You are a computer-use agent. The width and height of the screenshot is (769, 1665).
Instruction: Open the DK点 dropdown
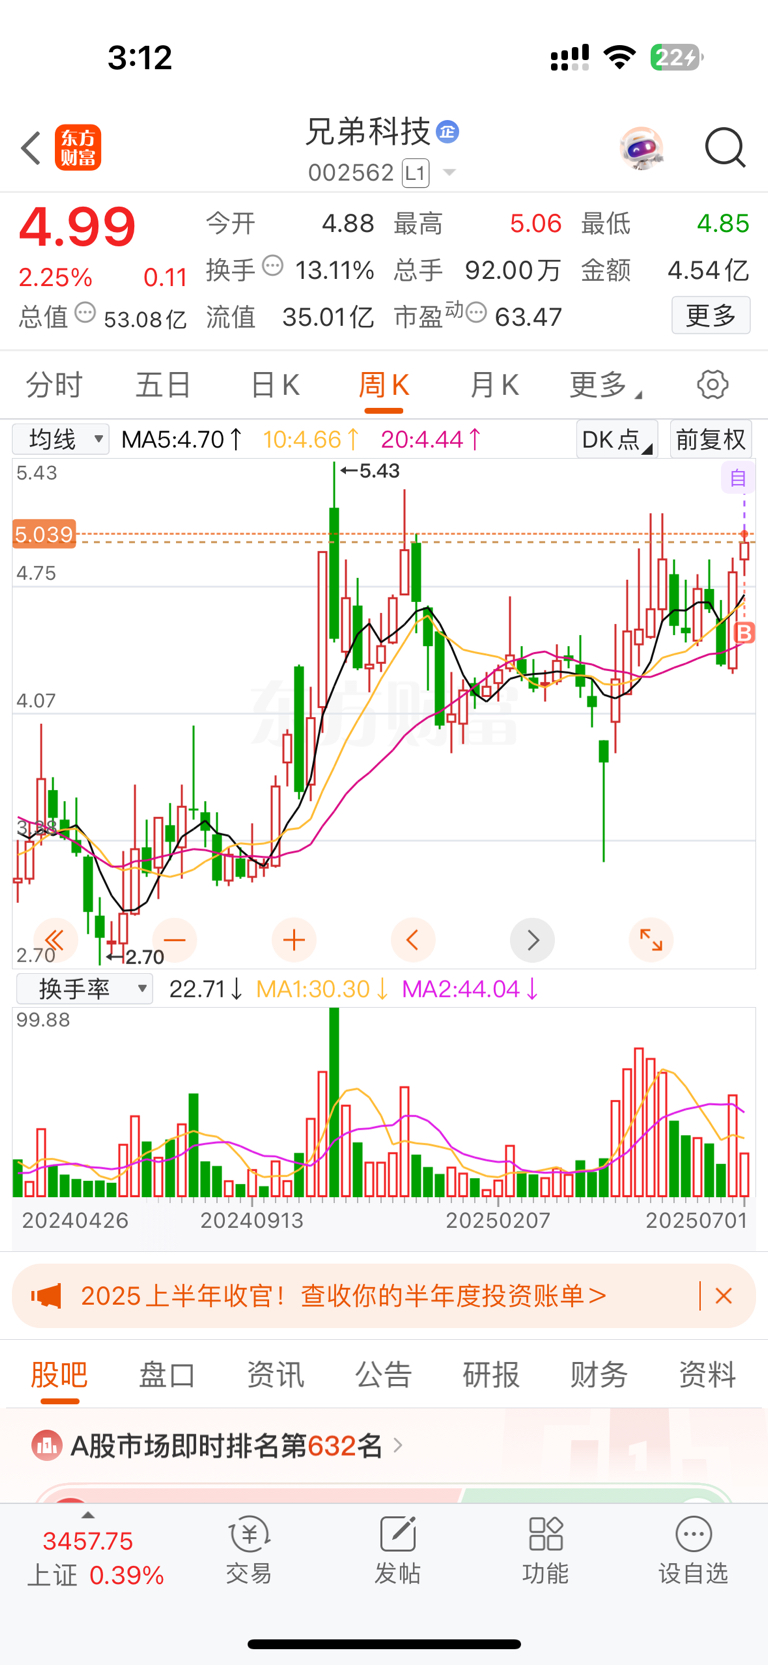[x=617, y=440]
